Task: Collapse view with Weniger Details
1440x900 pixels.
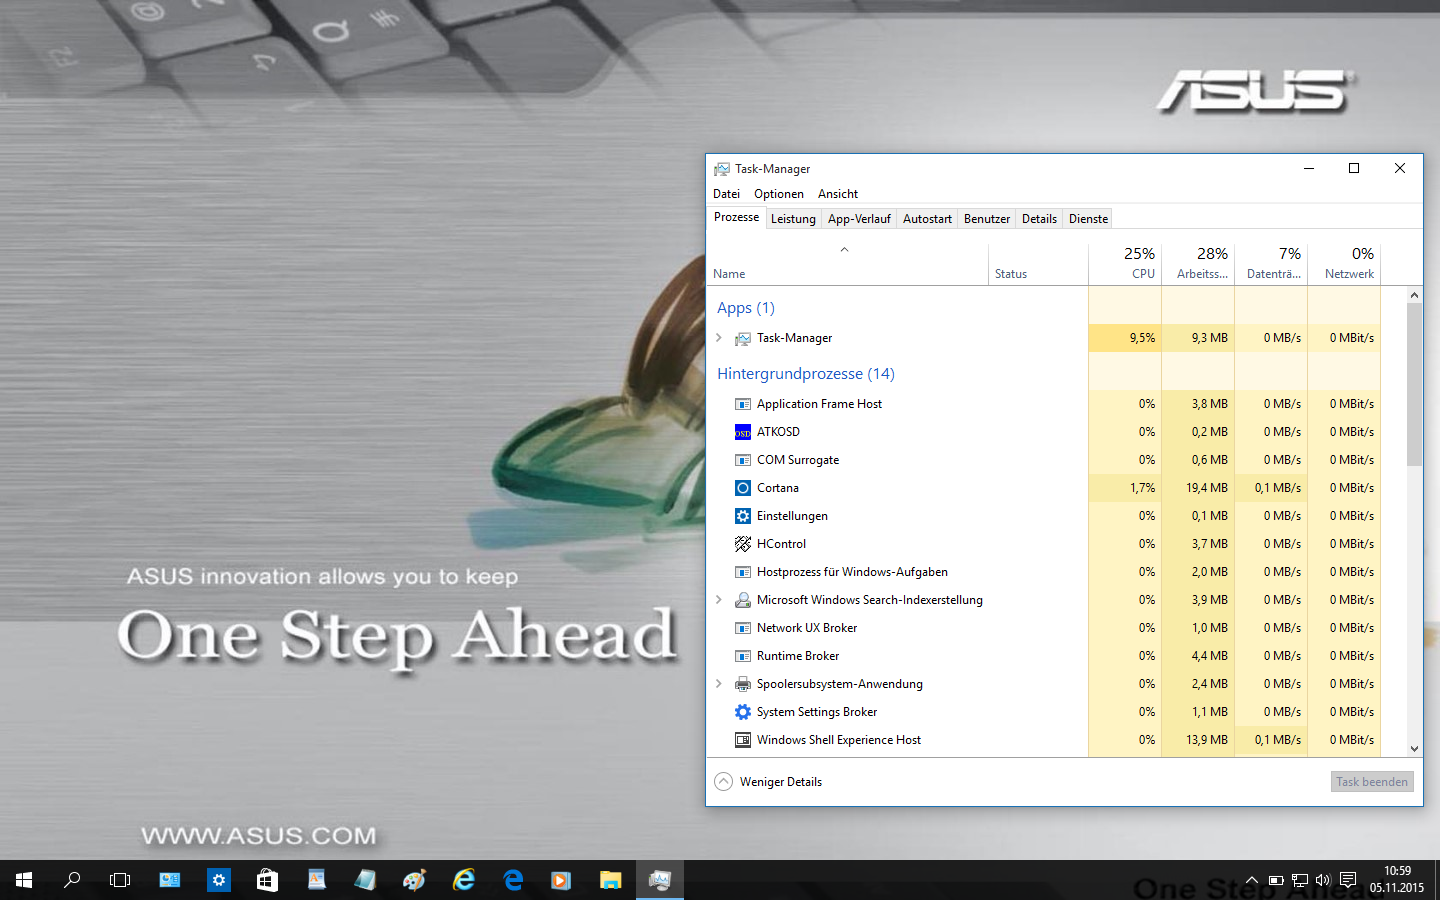Action: (x=768, y=782)
